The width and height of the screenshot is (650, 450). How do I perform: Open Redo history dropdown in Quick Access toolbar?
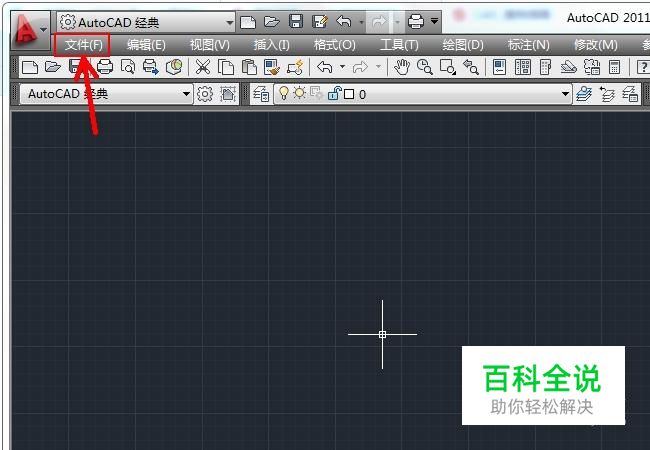[x=398, y=22]
